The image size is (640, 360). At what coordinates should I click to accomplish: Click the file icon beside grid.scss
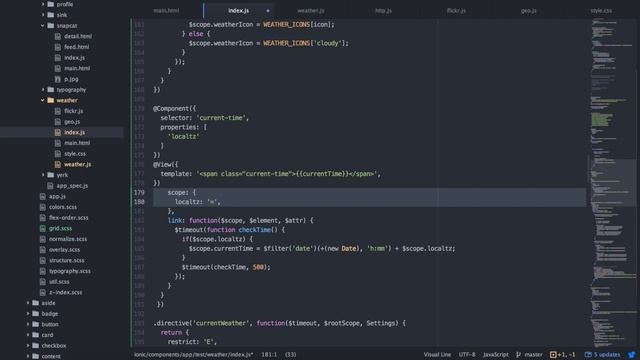pos(42,229)
